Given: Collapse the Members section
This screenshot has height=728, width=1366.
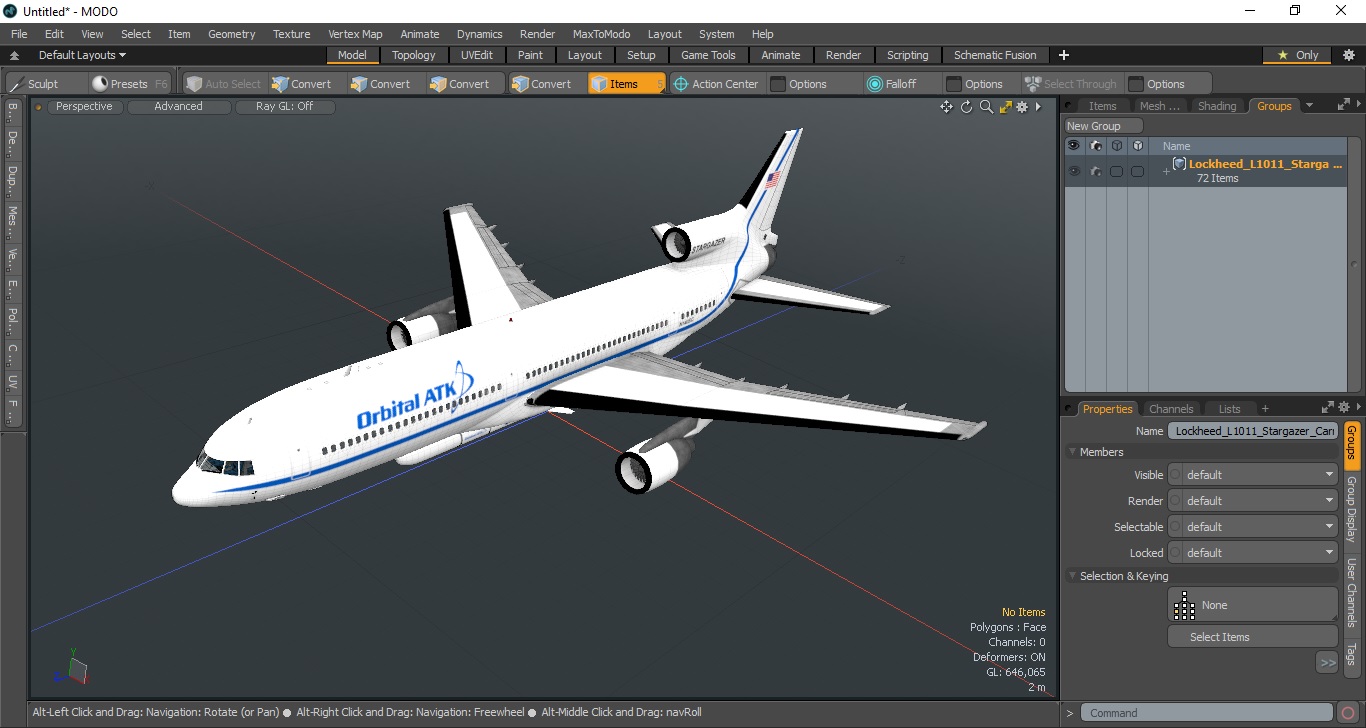Looking at the screenshot, I should pyautogui.click(x=1072, y=452).
